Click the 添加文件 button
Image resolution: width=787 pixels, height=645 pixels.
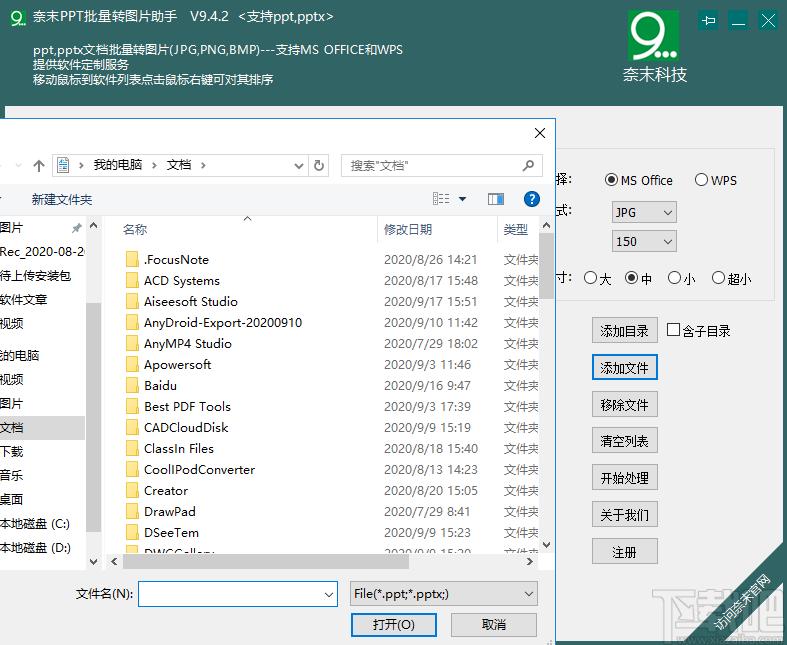point(624,367)
